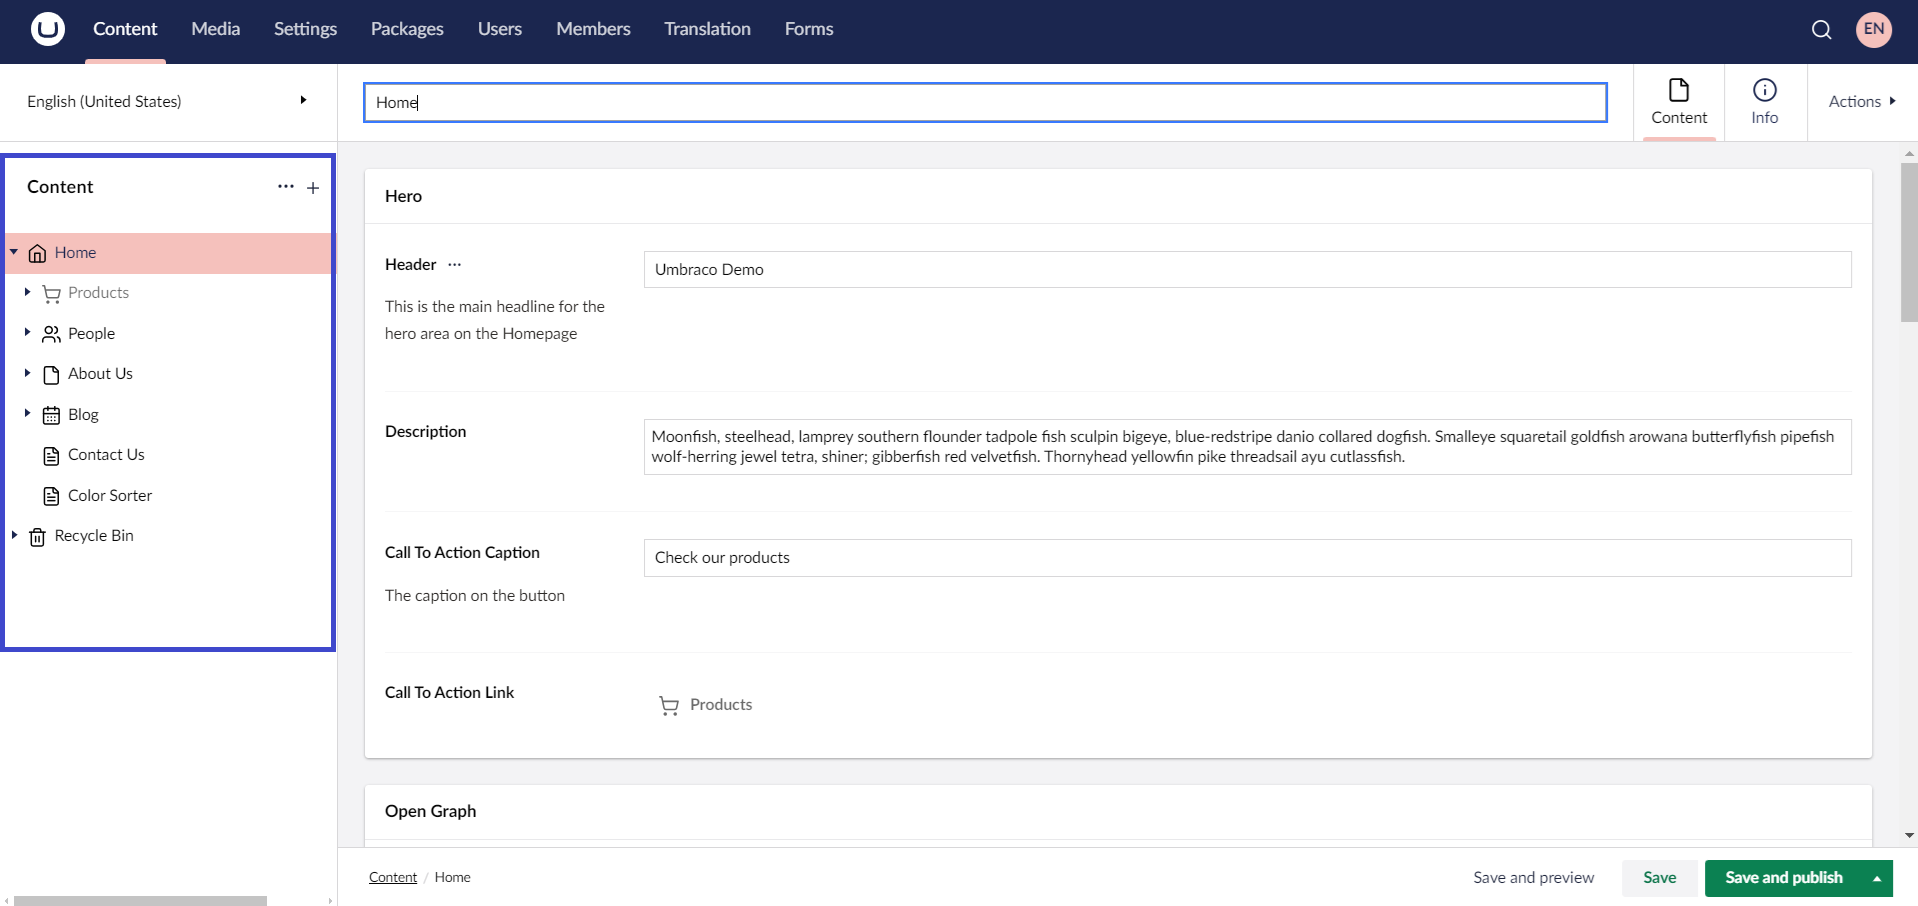The width and height of the screenshot is (1918, 906).
Task: Click the house icon next to Home
Action: coord(37,253)
